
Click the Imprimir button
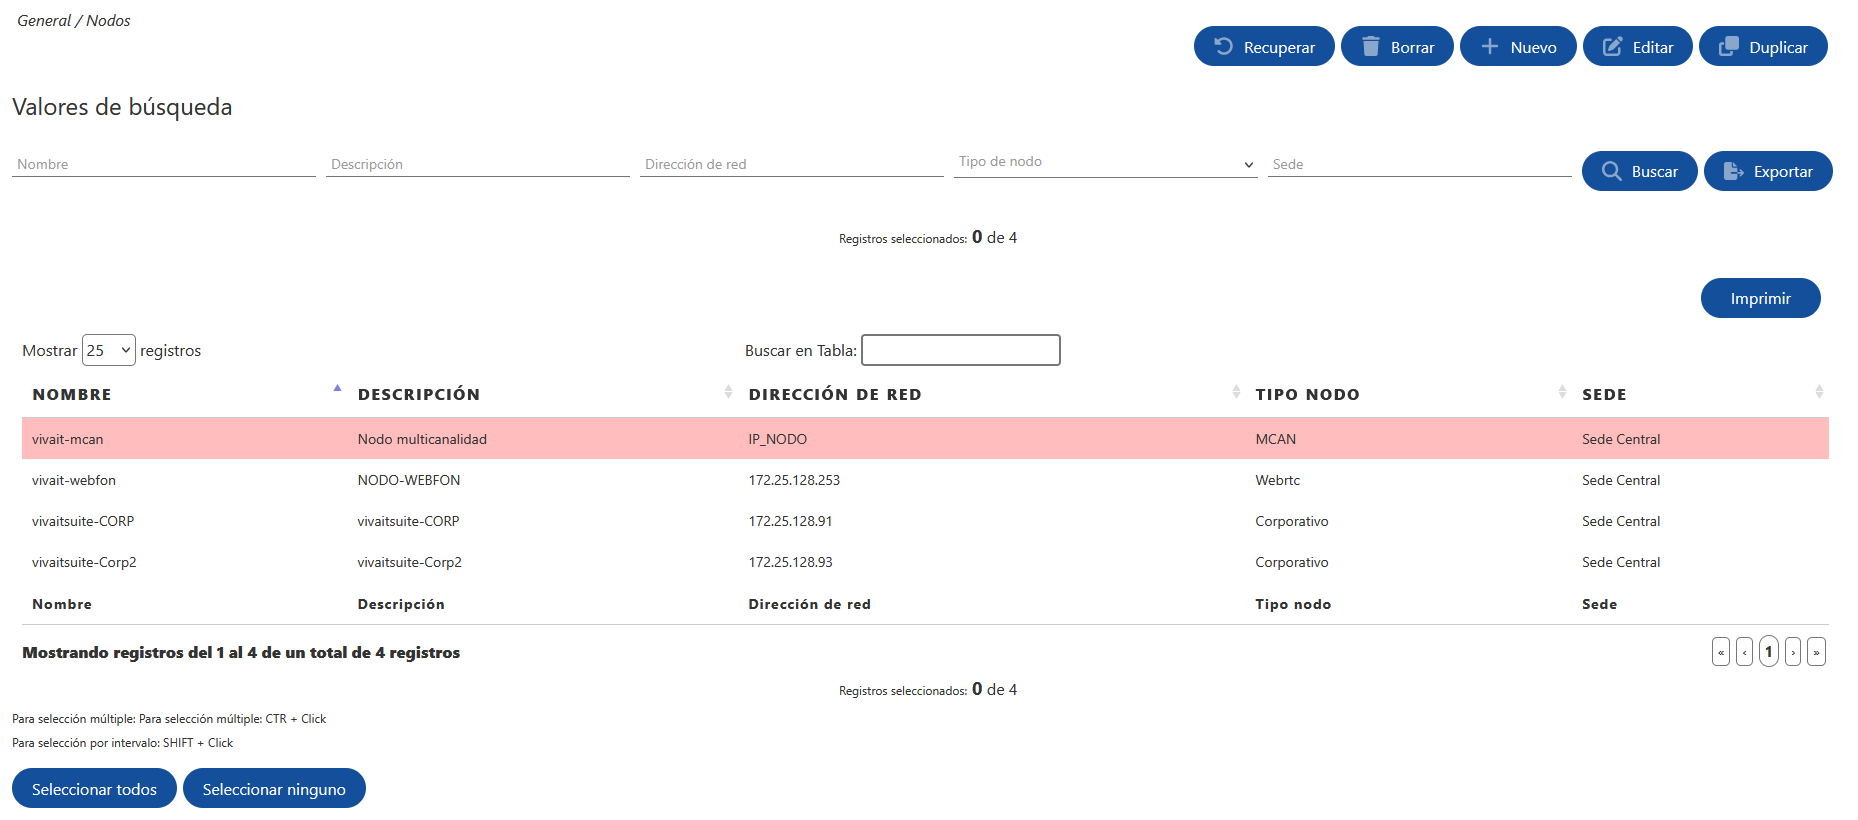(1761, 298)
